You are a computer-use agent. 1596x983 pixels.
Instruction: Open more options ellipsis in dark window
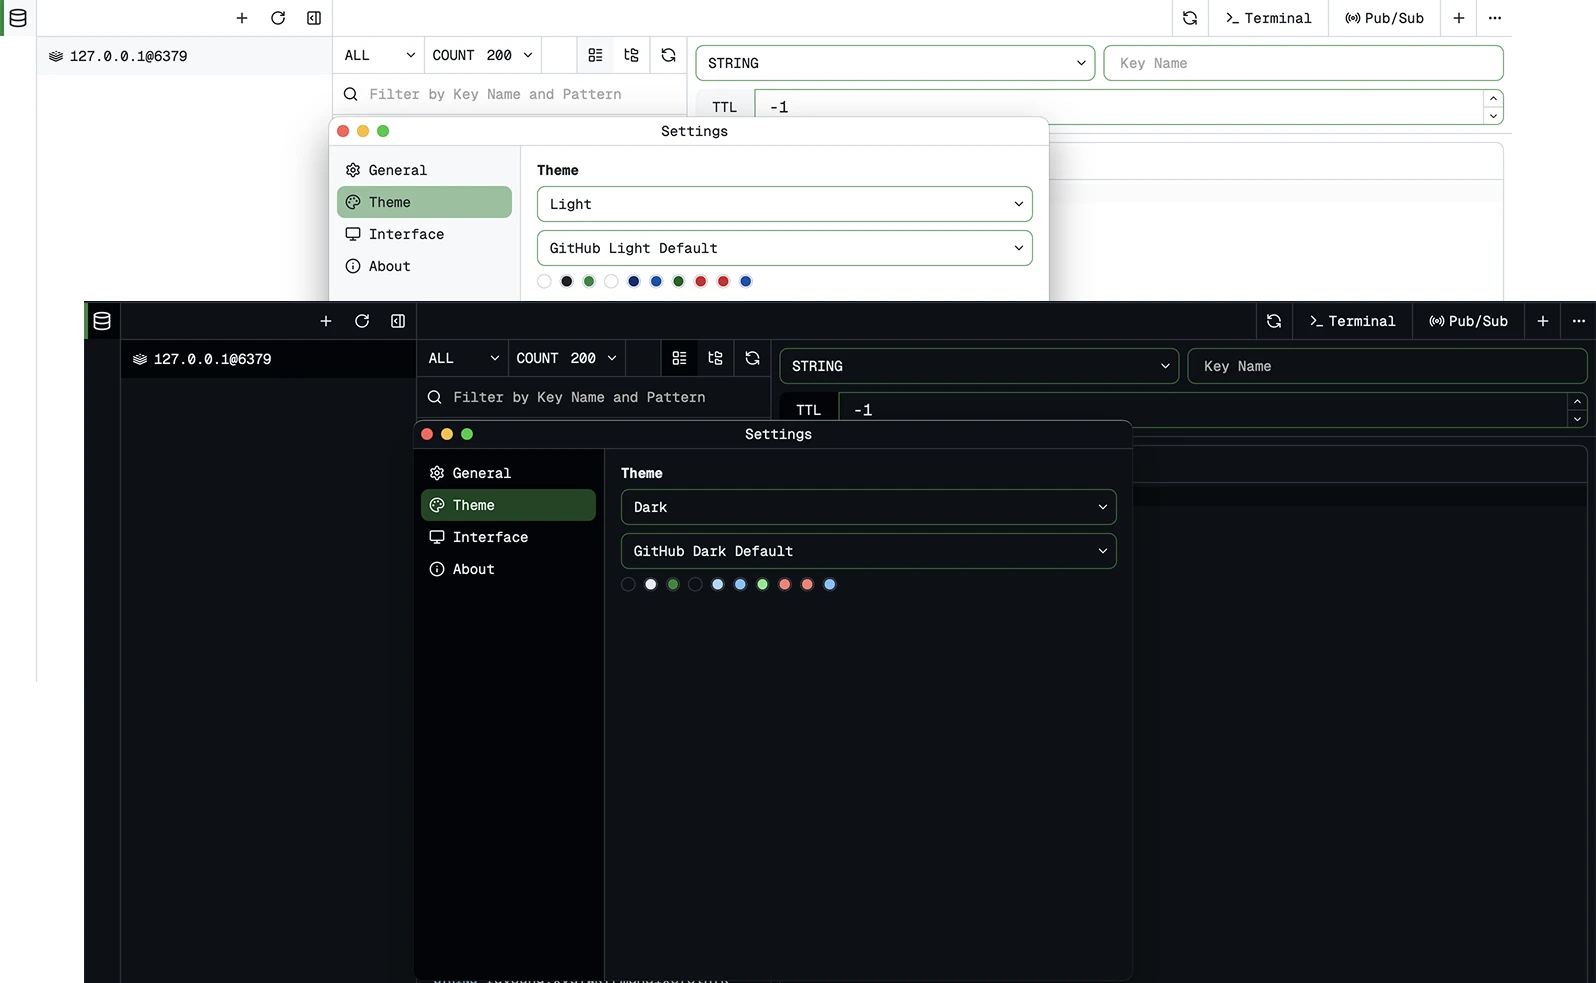click(1579, 321)
